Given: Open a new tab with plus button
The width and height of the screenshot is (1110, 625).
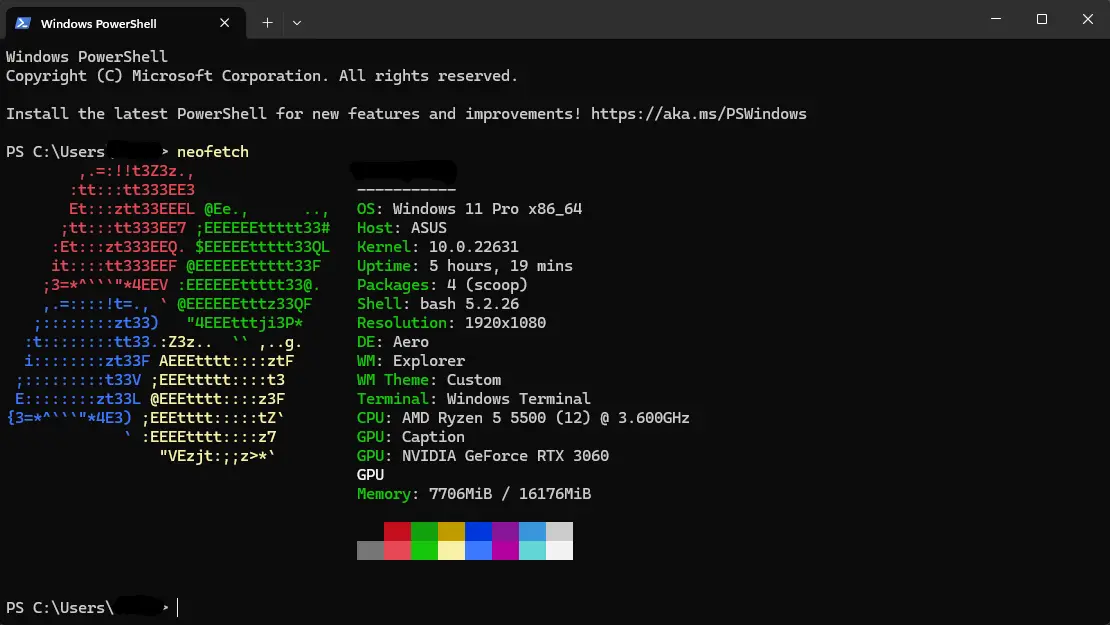Looking at the screenshot, I should (267, 23).
